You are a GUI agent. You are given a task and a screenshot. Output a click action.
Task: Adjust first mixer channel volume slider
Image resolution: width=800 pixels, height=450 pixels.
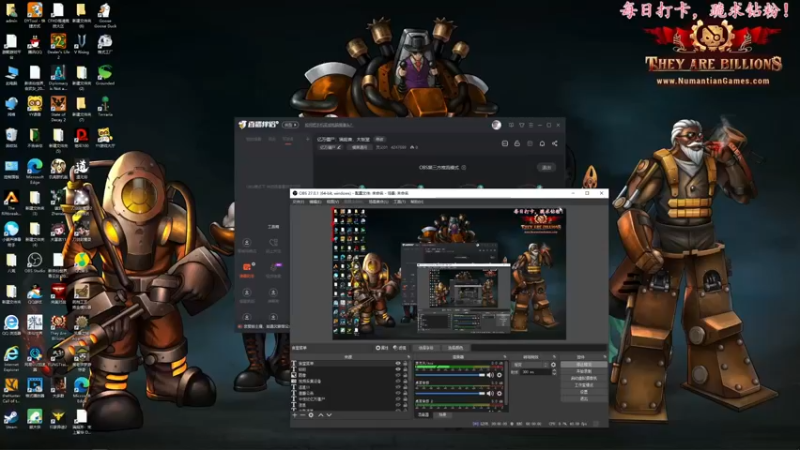click(450, 375)
